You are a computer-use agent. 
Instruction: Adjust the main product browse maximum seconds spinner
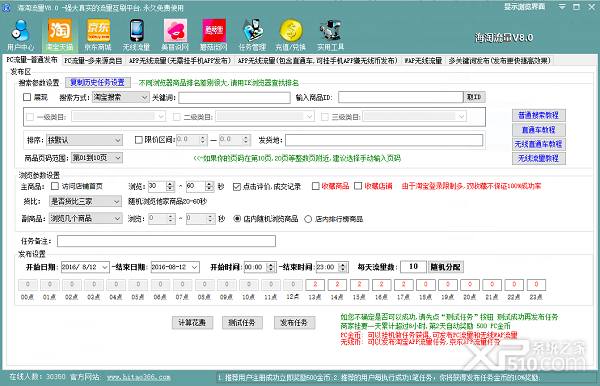click(x=209, y=186)
